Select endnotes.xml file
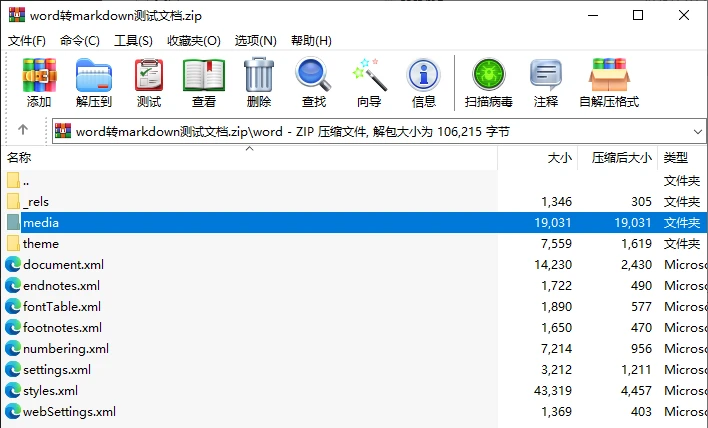This screenshot has height=428, width=708. pyautogui.click(x=354, y=285)
